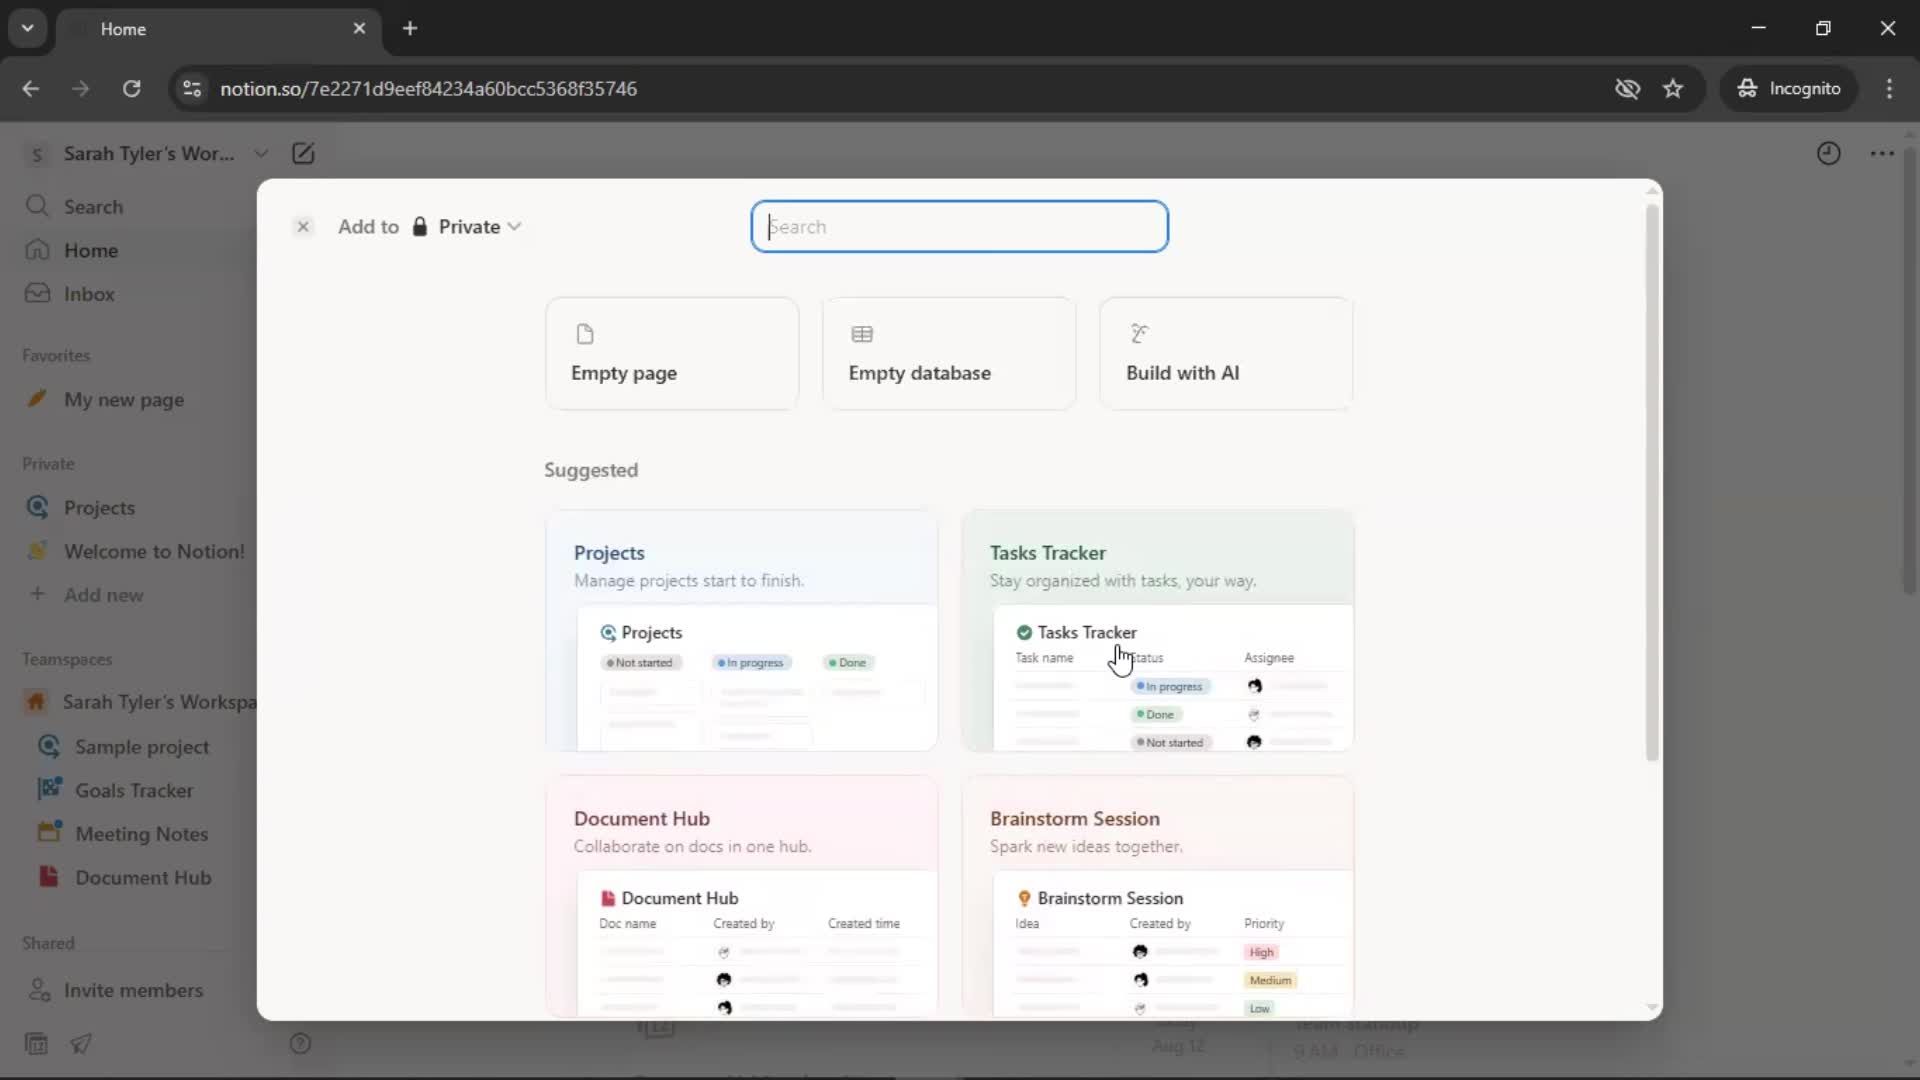Bookmark this tab with the star

[1673, 89]
